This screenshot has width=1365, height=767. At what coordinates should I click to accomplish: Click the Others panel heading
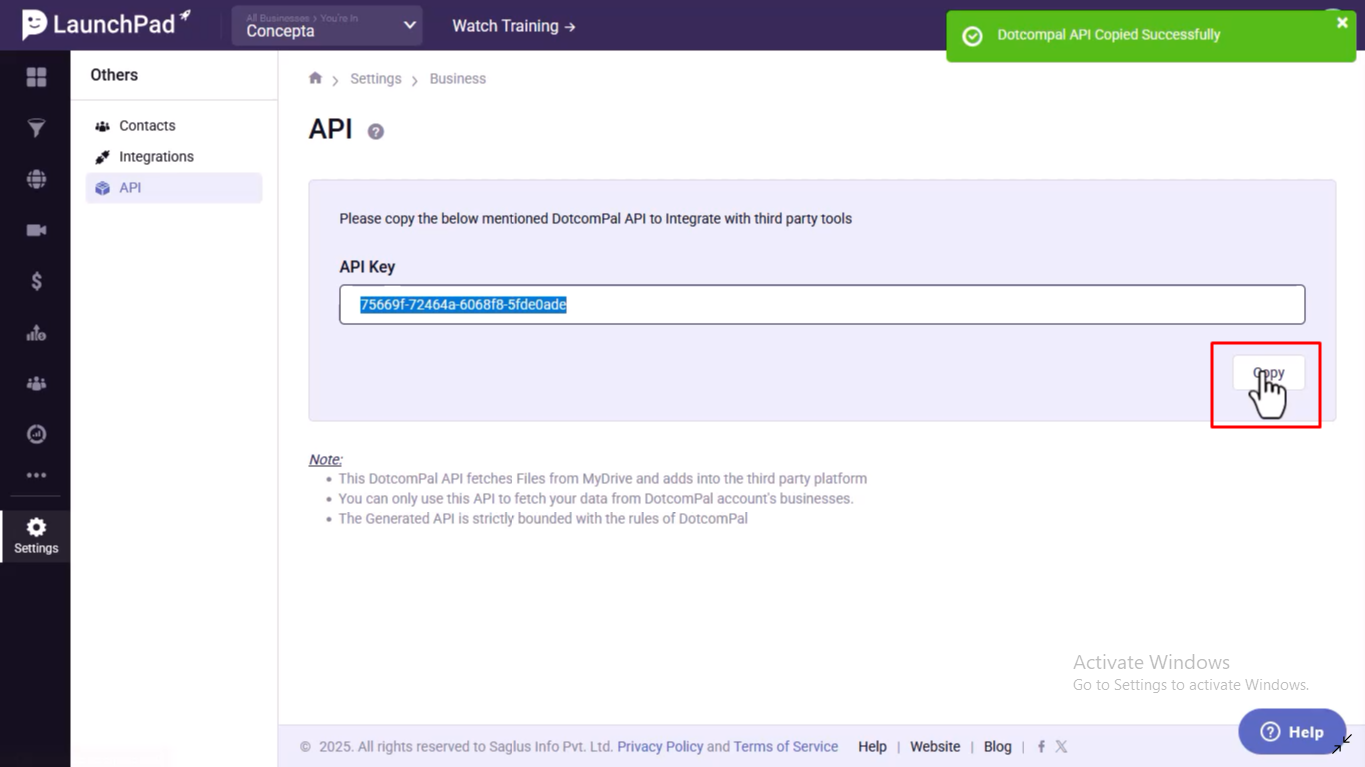tap(114, 75)
